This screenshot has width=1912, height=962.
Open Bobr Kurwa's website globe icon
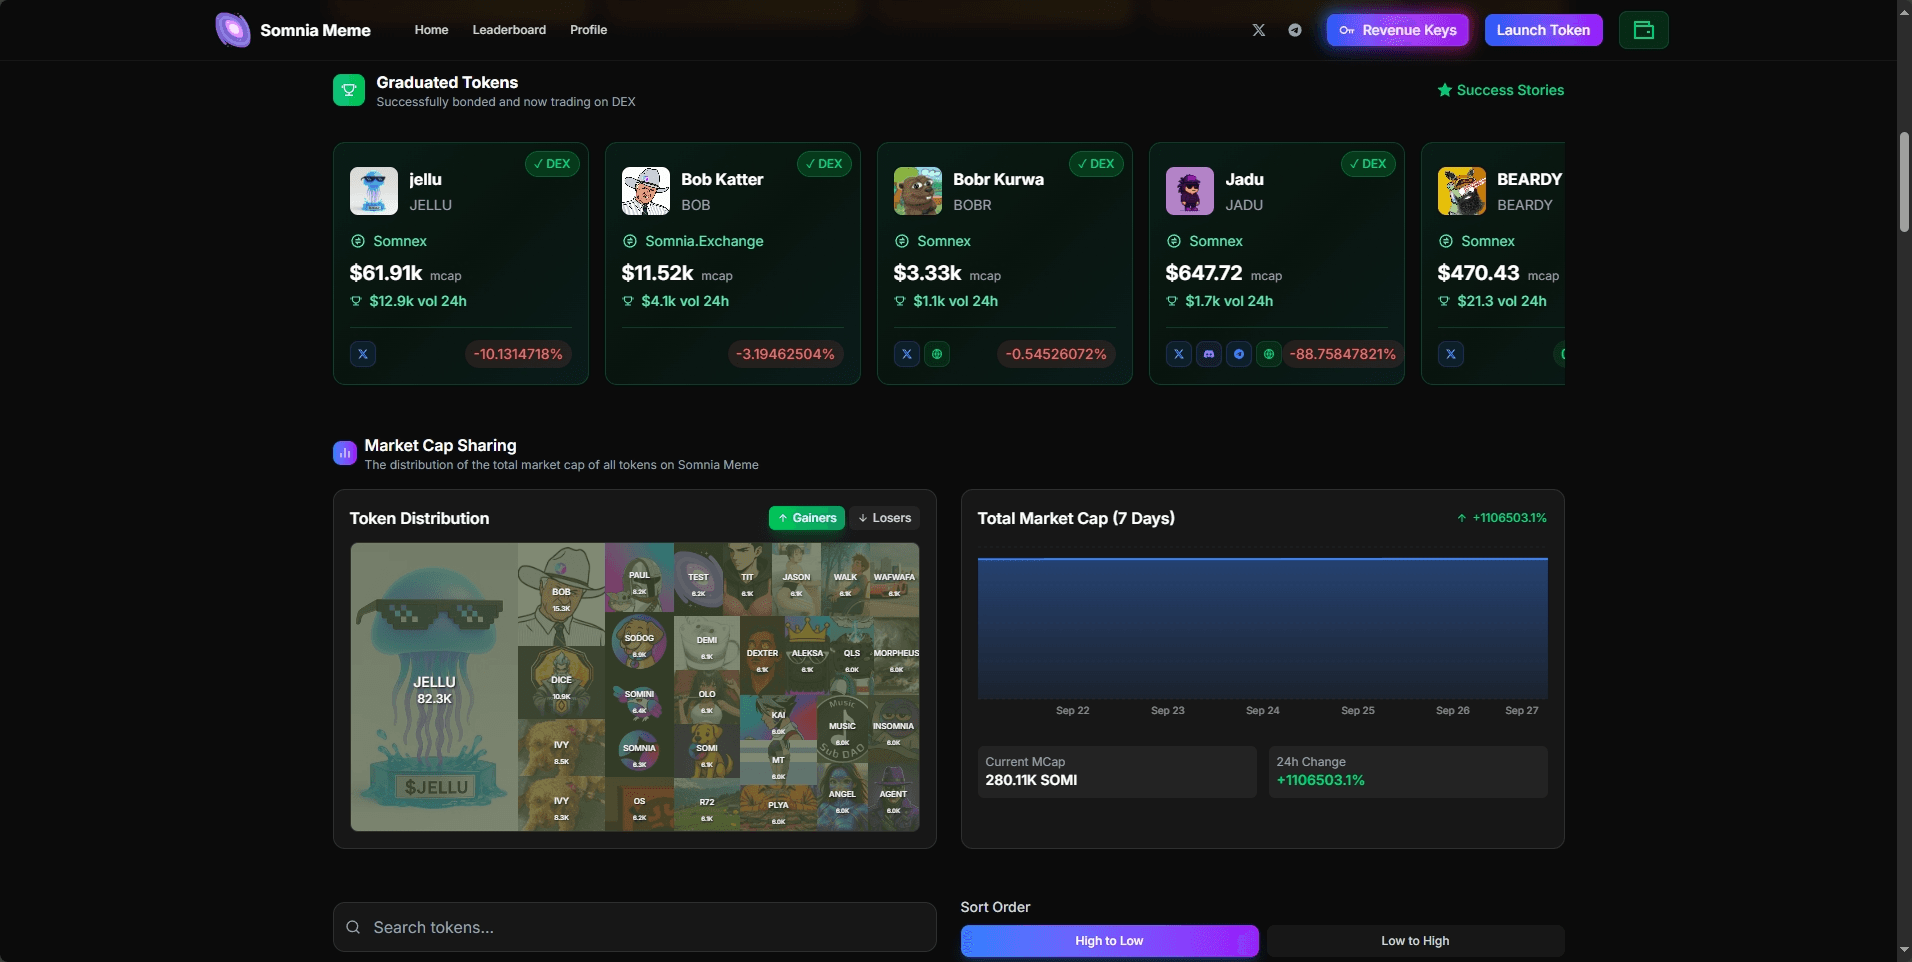pyautogui.click(x=937, y=354)
